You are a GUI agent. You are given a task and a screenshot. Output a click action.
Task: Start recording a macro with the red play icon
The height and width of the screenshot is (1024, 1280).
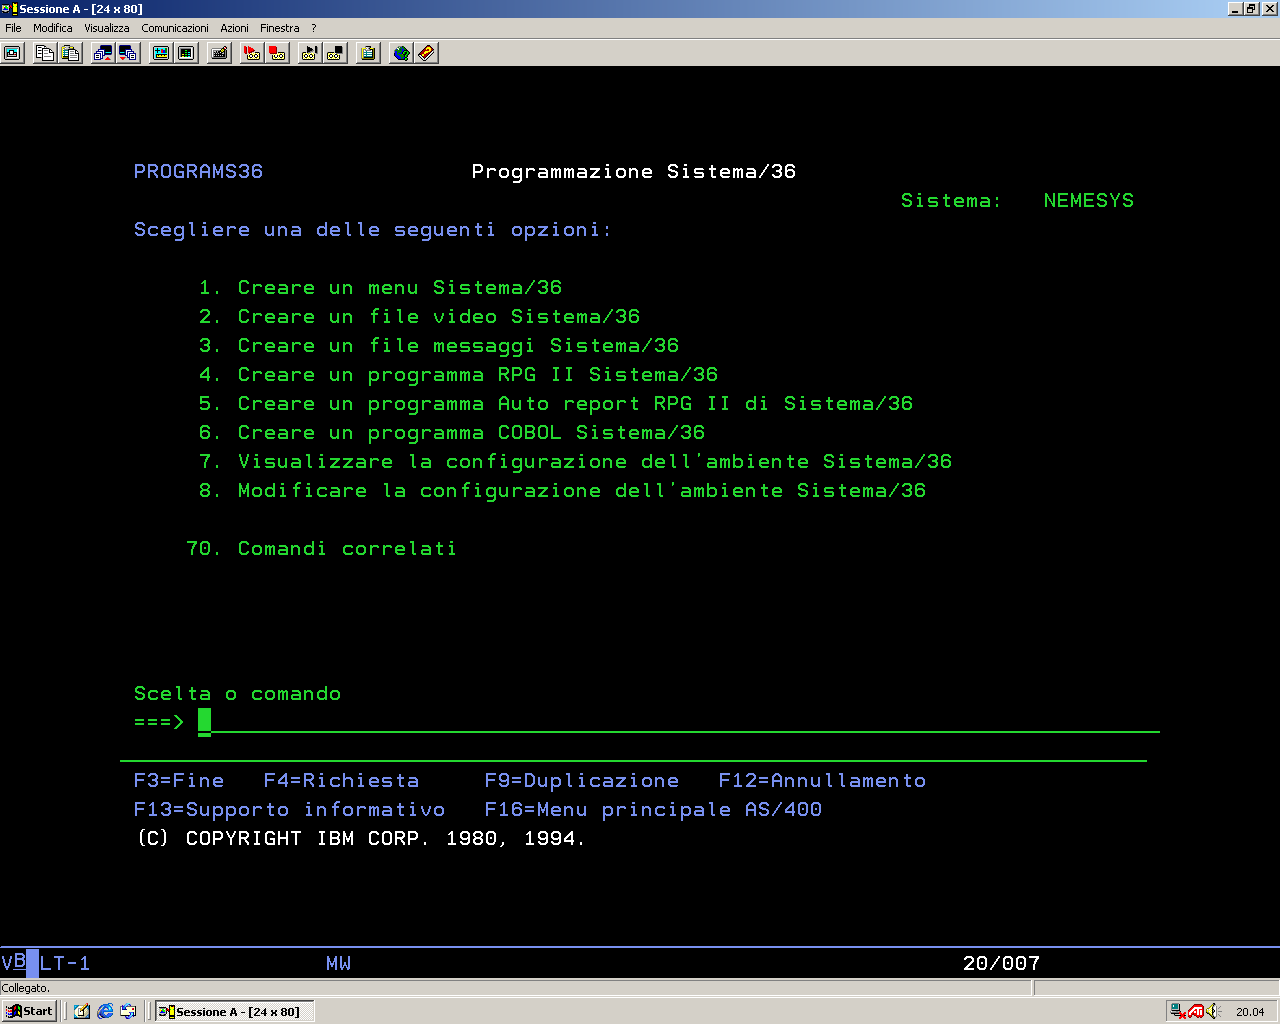click(252, 53)
